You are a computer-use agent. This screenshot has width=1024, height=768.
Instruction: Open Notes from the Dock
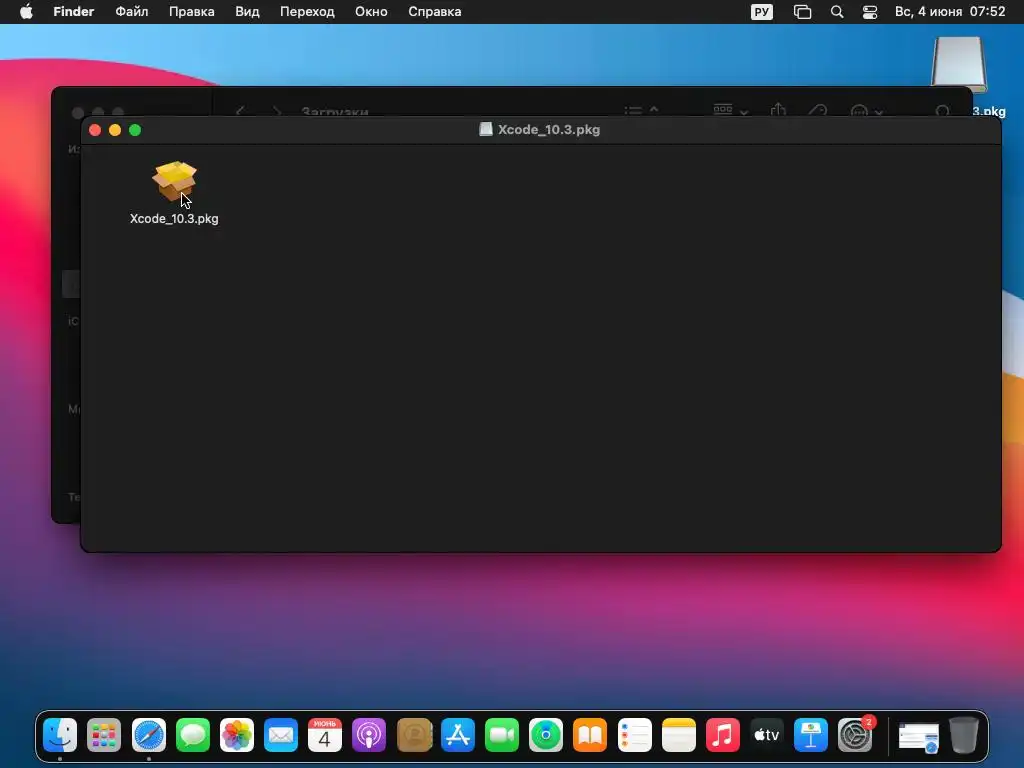679,735
